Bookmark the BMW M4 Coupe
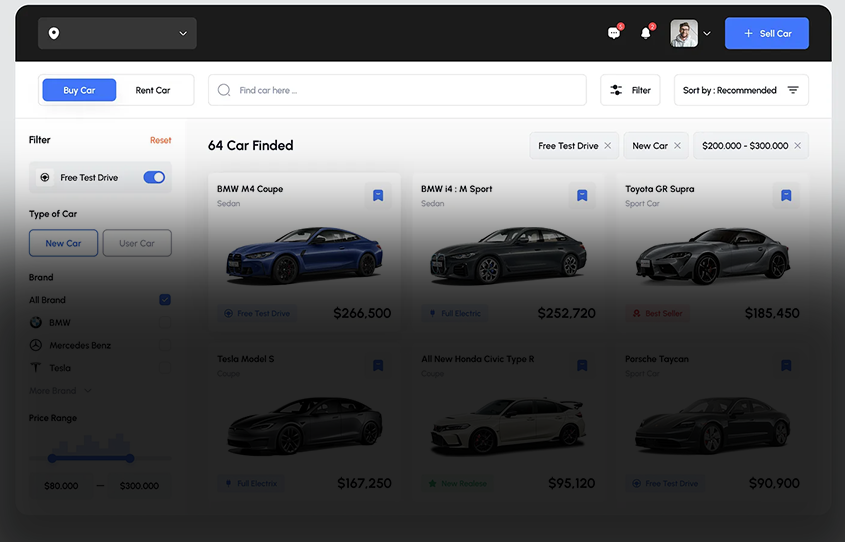Viewport: 845px width, 542px height. tap(378, 195)
